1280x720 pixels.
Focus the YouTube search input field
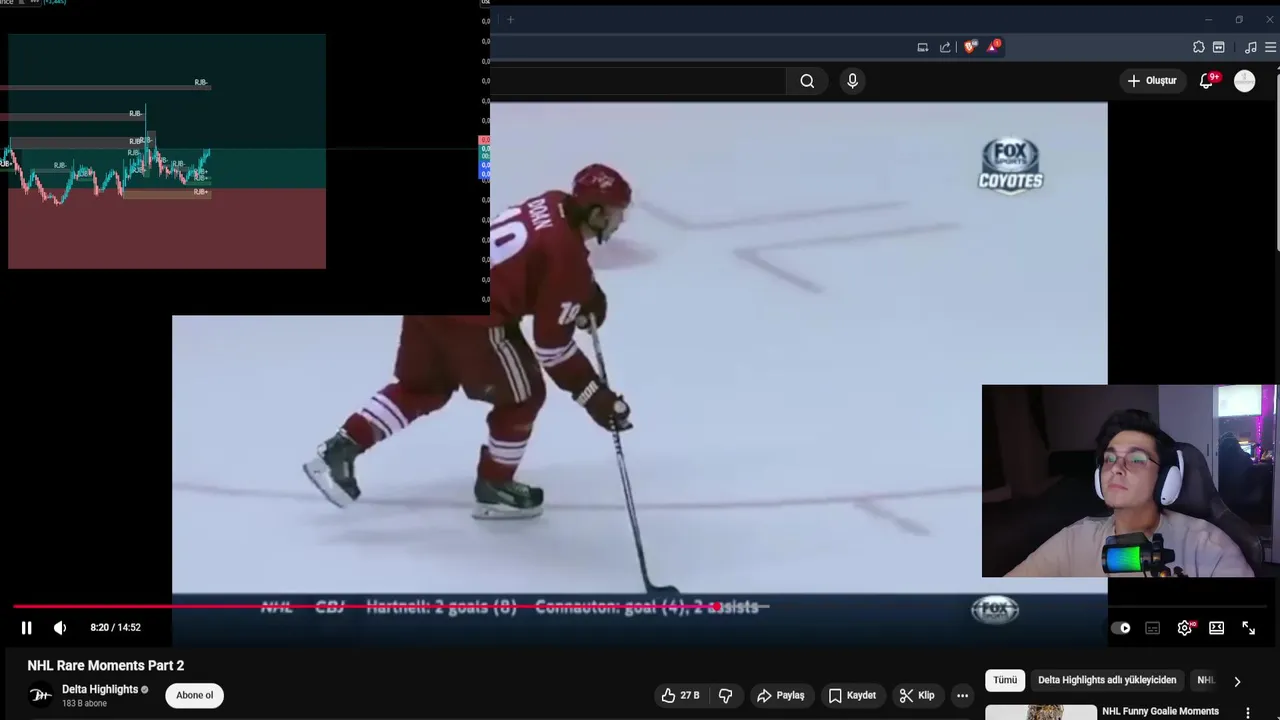pyautogui.click(x=638, y=81)
